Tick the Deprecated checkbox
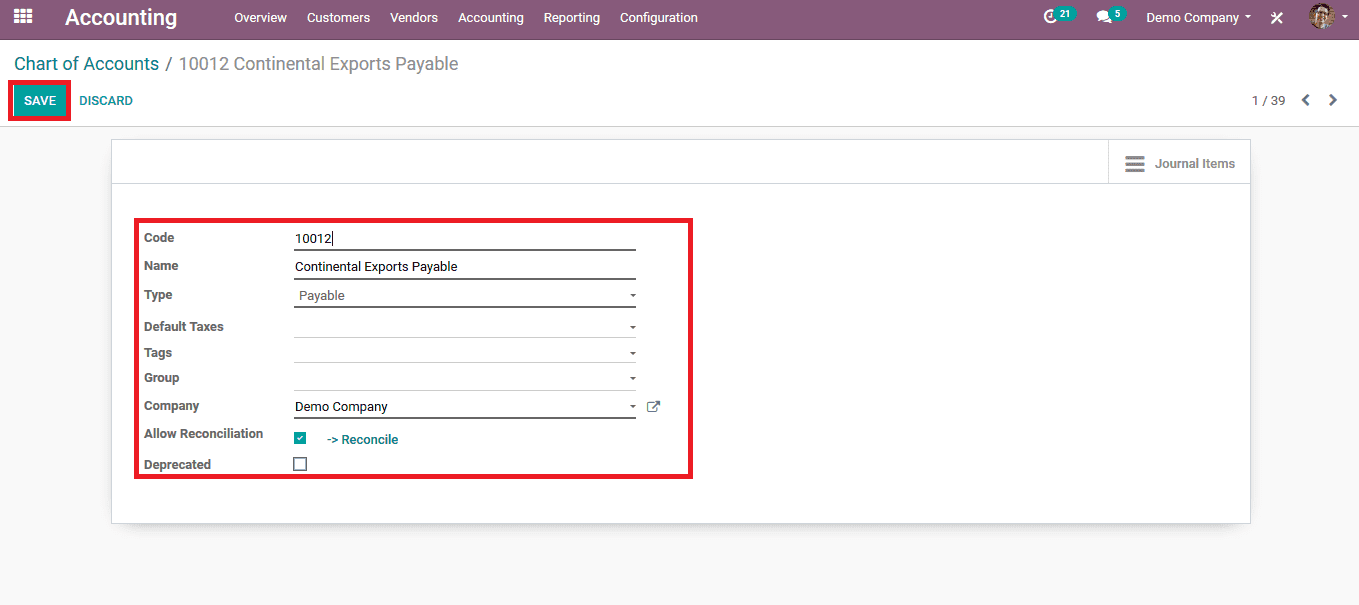This screenshot has width=1359, height=605. tap(300, 464)
